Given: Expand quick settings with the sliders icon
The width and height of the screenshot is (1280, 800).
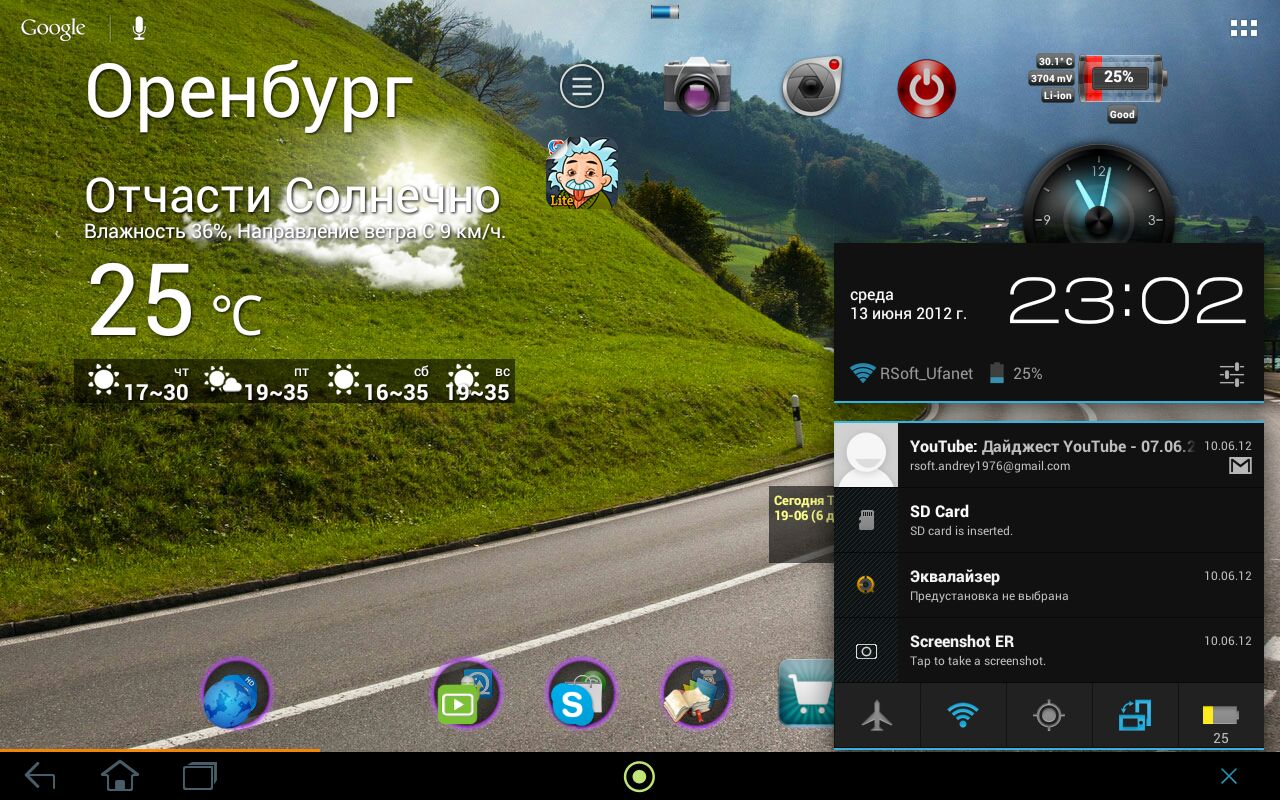Looking at the screenshot, I should (1231, 374).
